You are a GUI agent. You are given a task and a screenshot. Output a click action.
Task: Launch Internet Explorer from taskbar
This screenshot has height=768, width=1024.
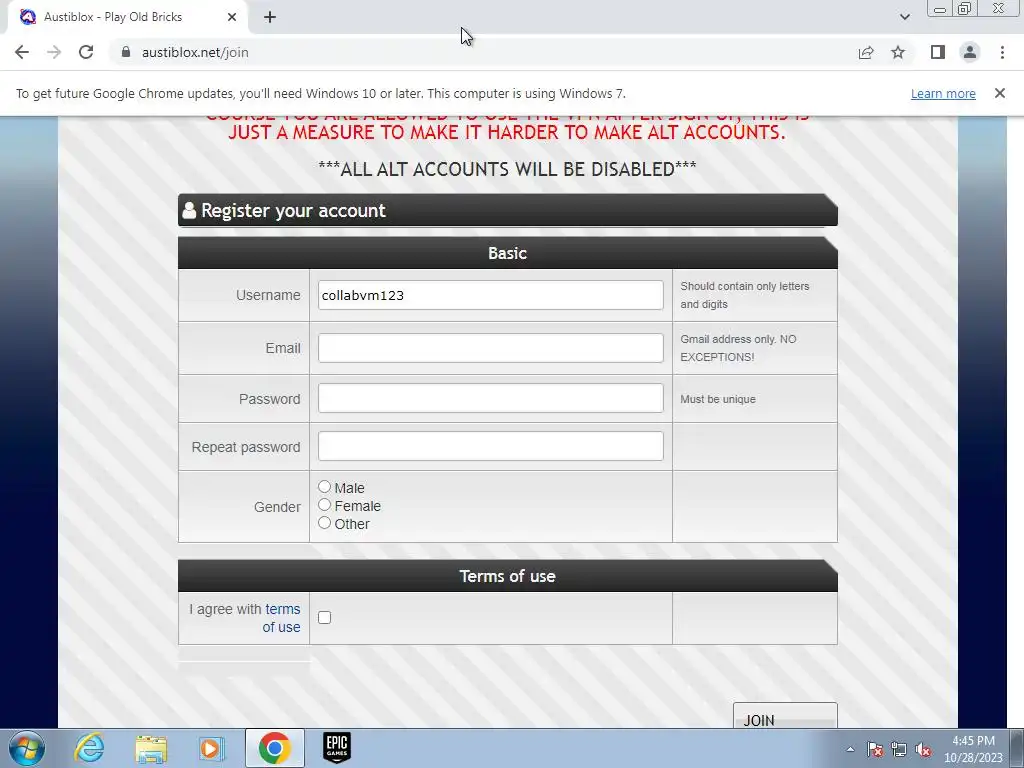click(x=88, y=748)
